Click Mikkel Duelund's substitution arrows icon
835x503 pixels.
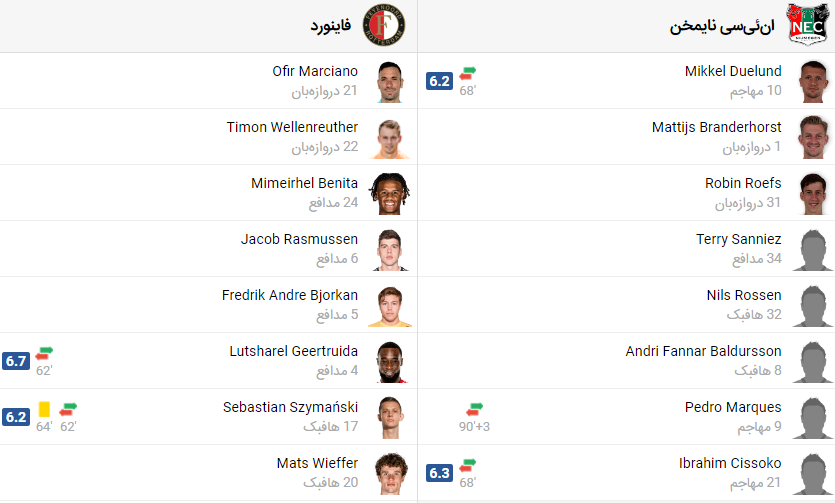pos(468,73)
